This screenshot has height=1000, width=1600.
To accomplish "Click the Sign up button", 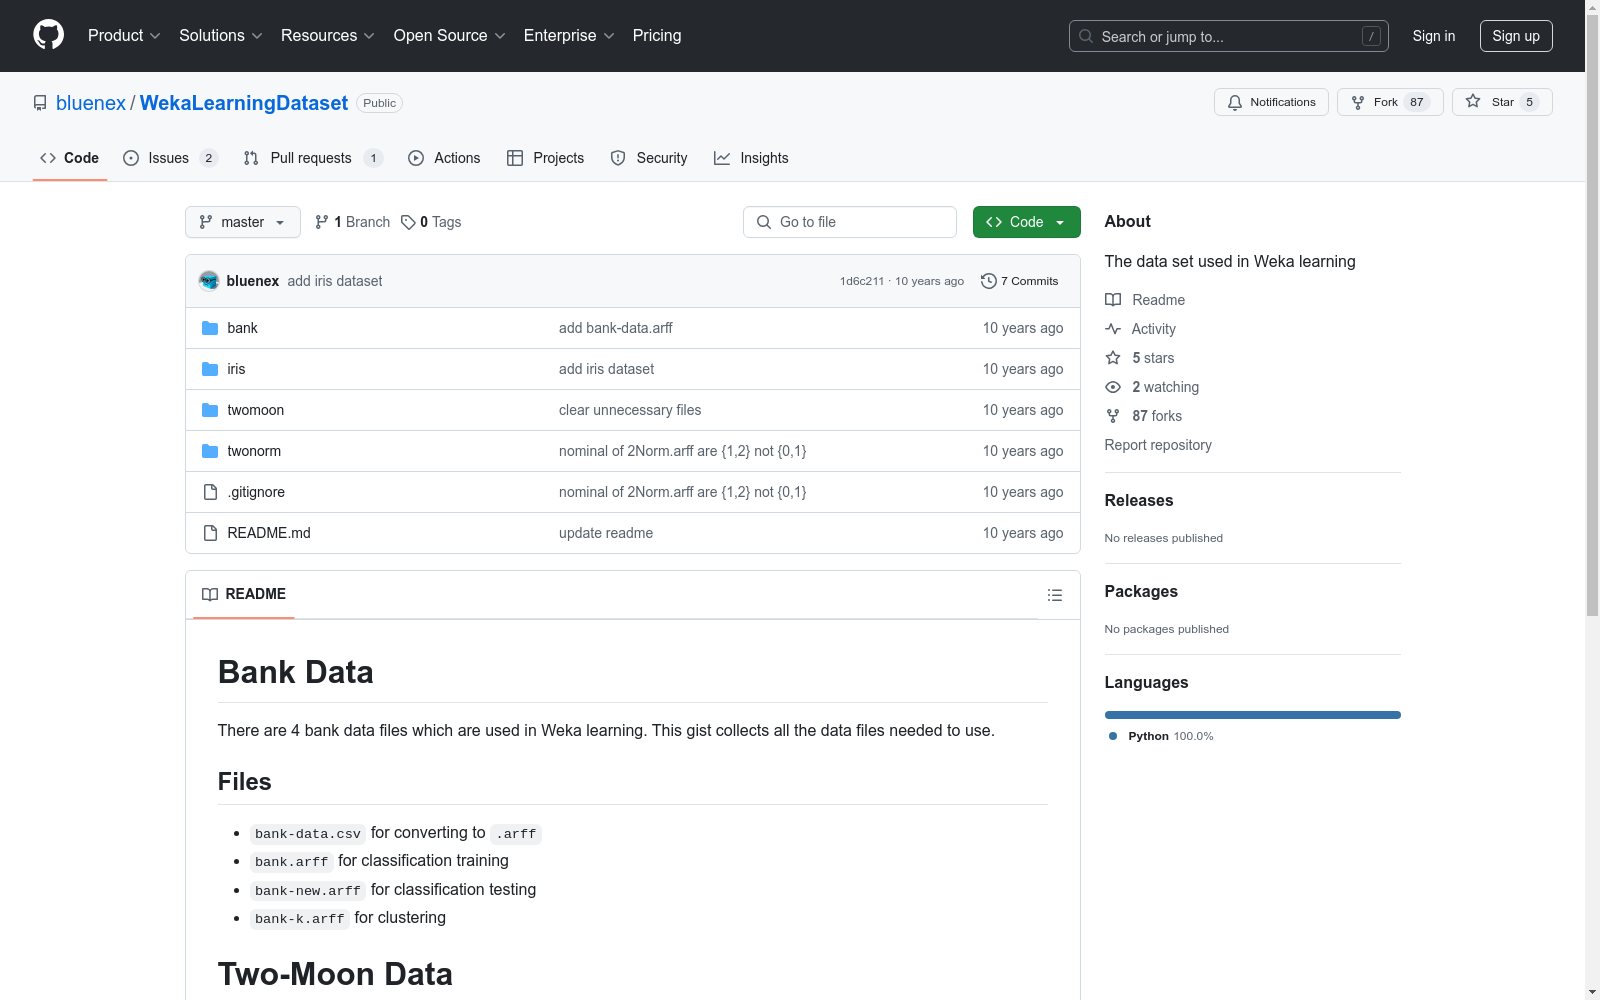I will (x=1516, y=36).
